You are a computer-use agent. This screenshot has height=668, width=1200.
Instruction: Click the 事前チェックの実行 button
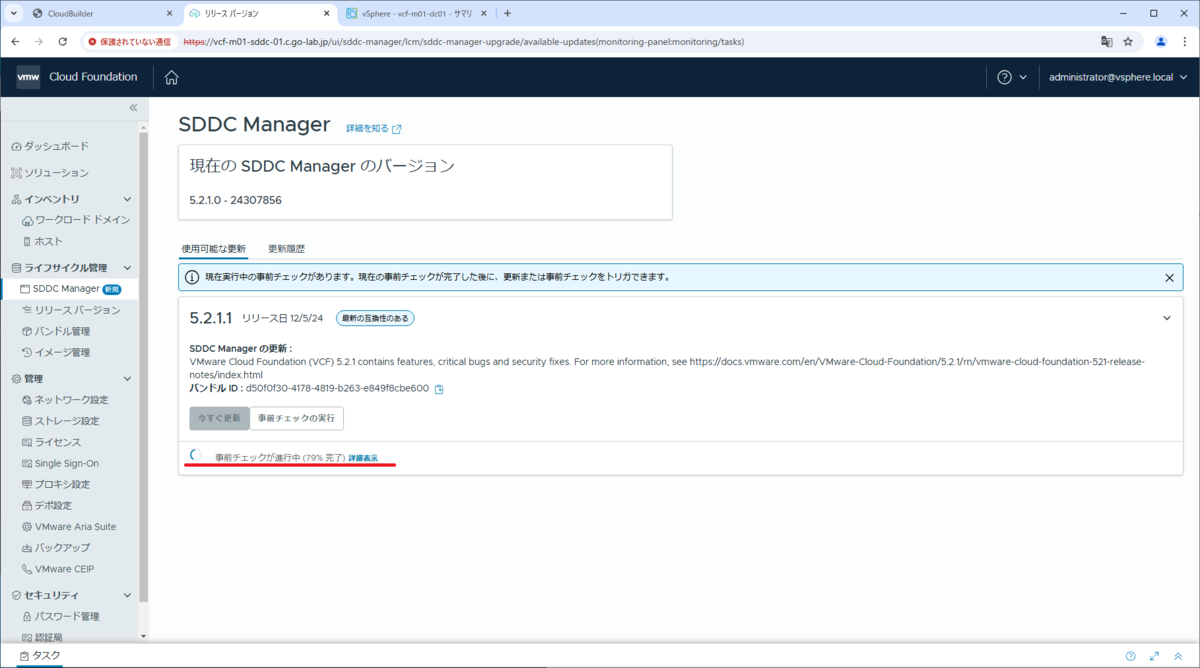pyautogui.click(x=297, y=418)
